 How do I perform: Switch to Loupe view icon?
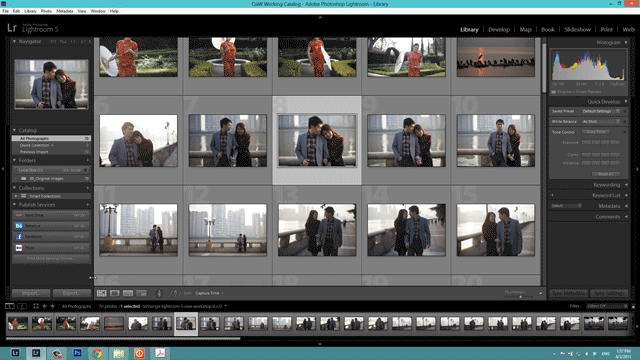[115, 293]
